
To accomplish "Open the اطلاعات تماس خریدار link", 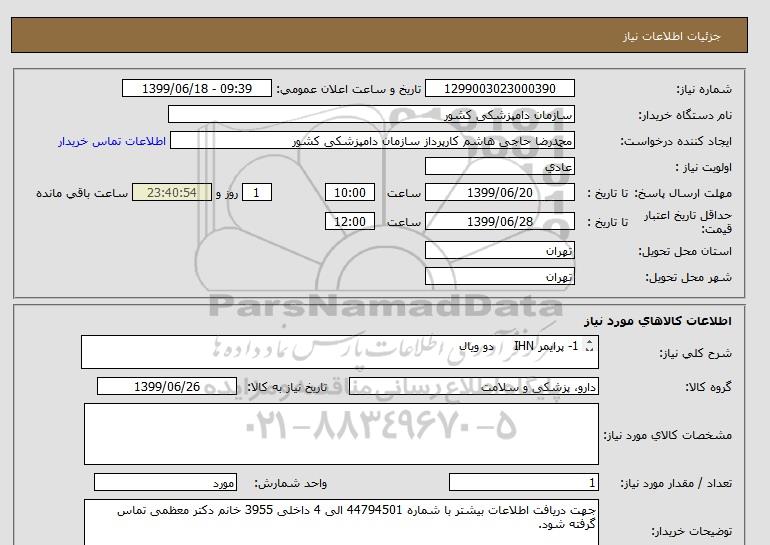I will 112,141.
